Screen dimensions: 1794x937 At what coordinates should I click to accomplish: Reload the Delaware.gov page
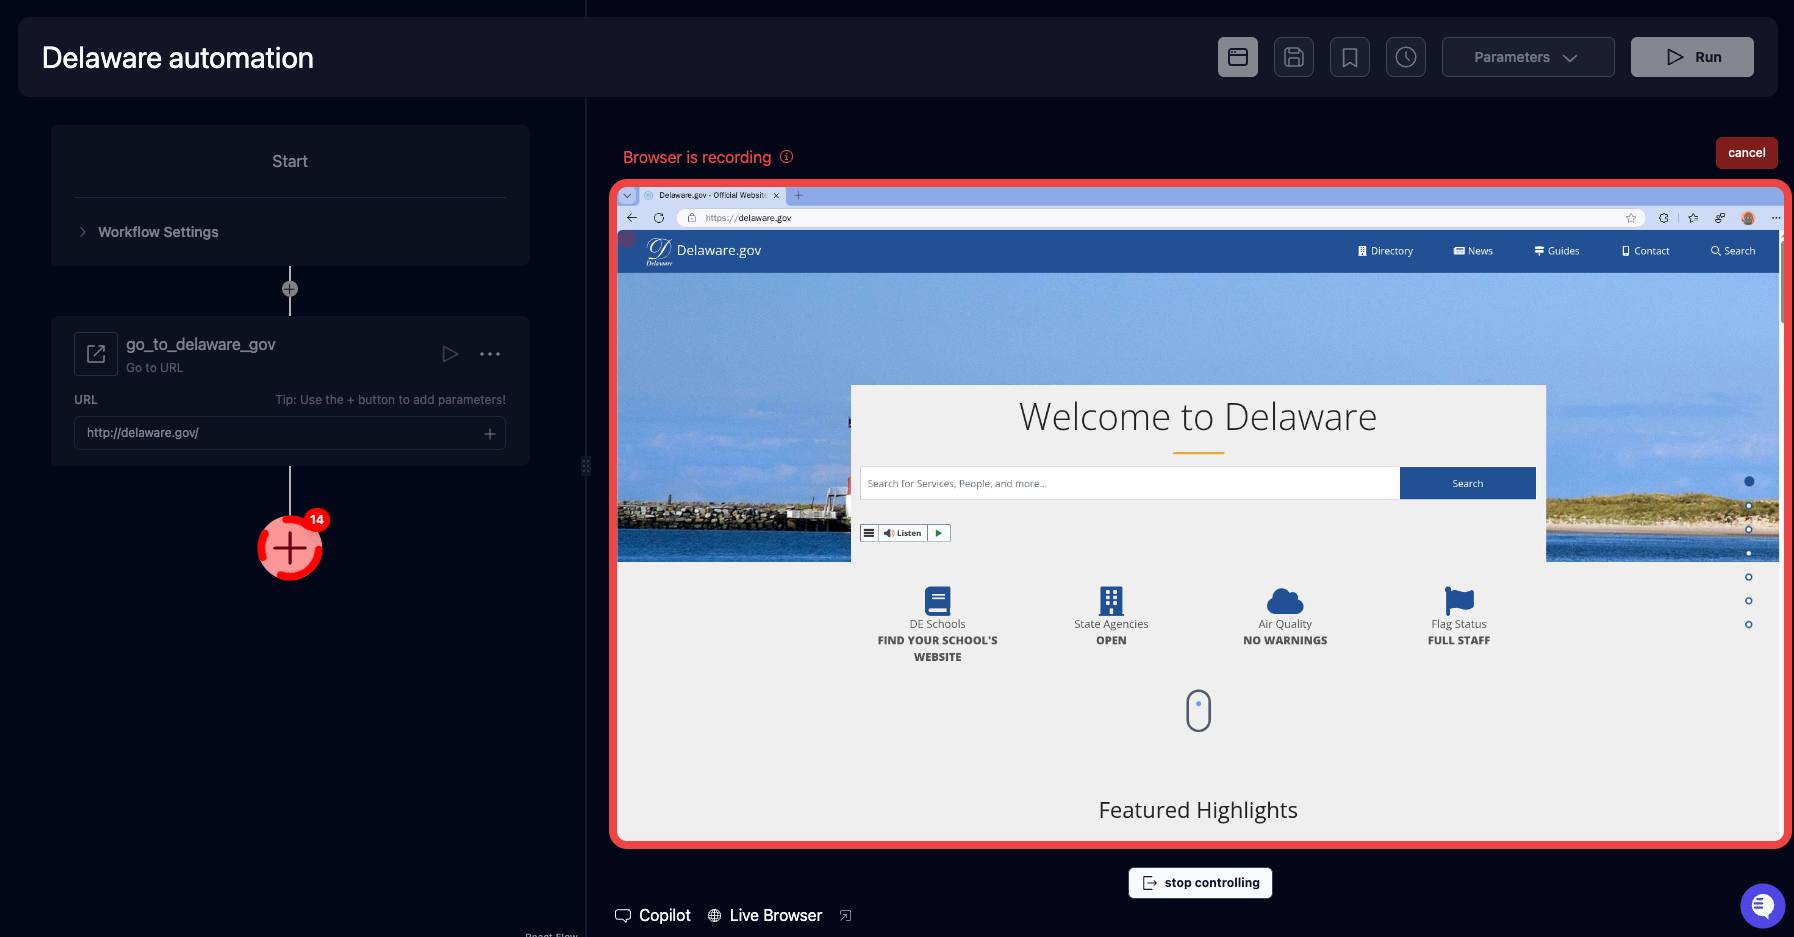(x=659, y=218)
